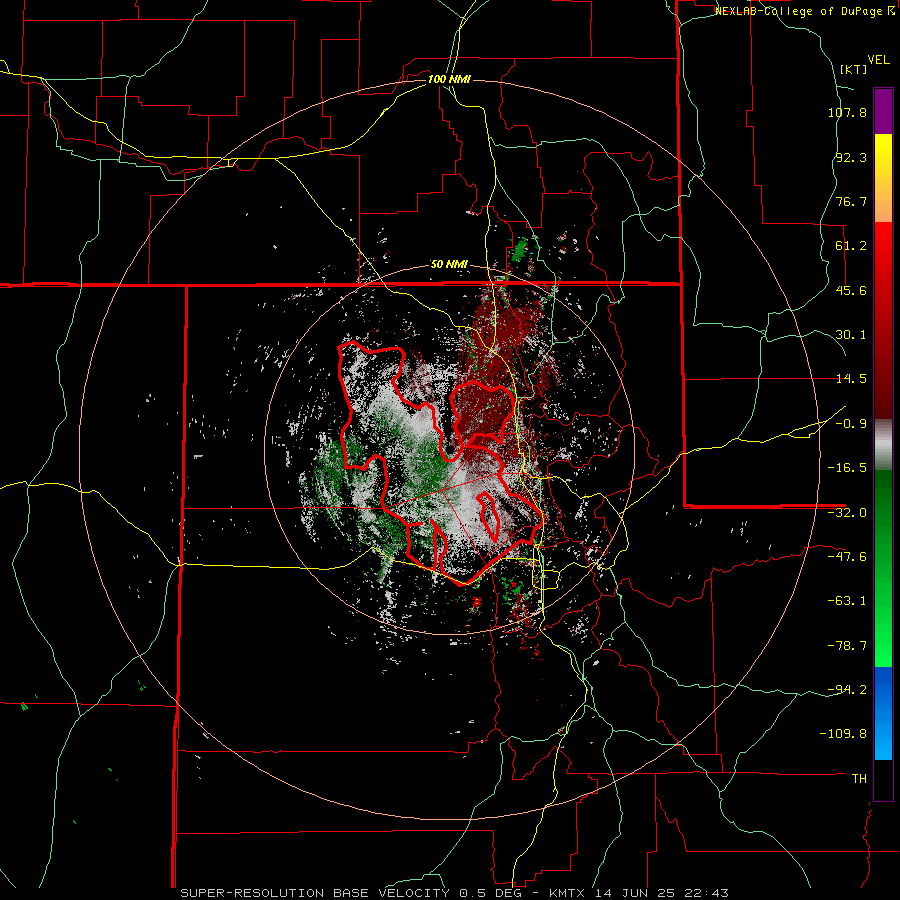Click the 30.1 scale value
This screenshot has height=900, width=900.
point(851,335)
